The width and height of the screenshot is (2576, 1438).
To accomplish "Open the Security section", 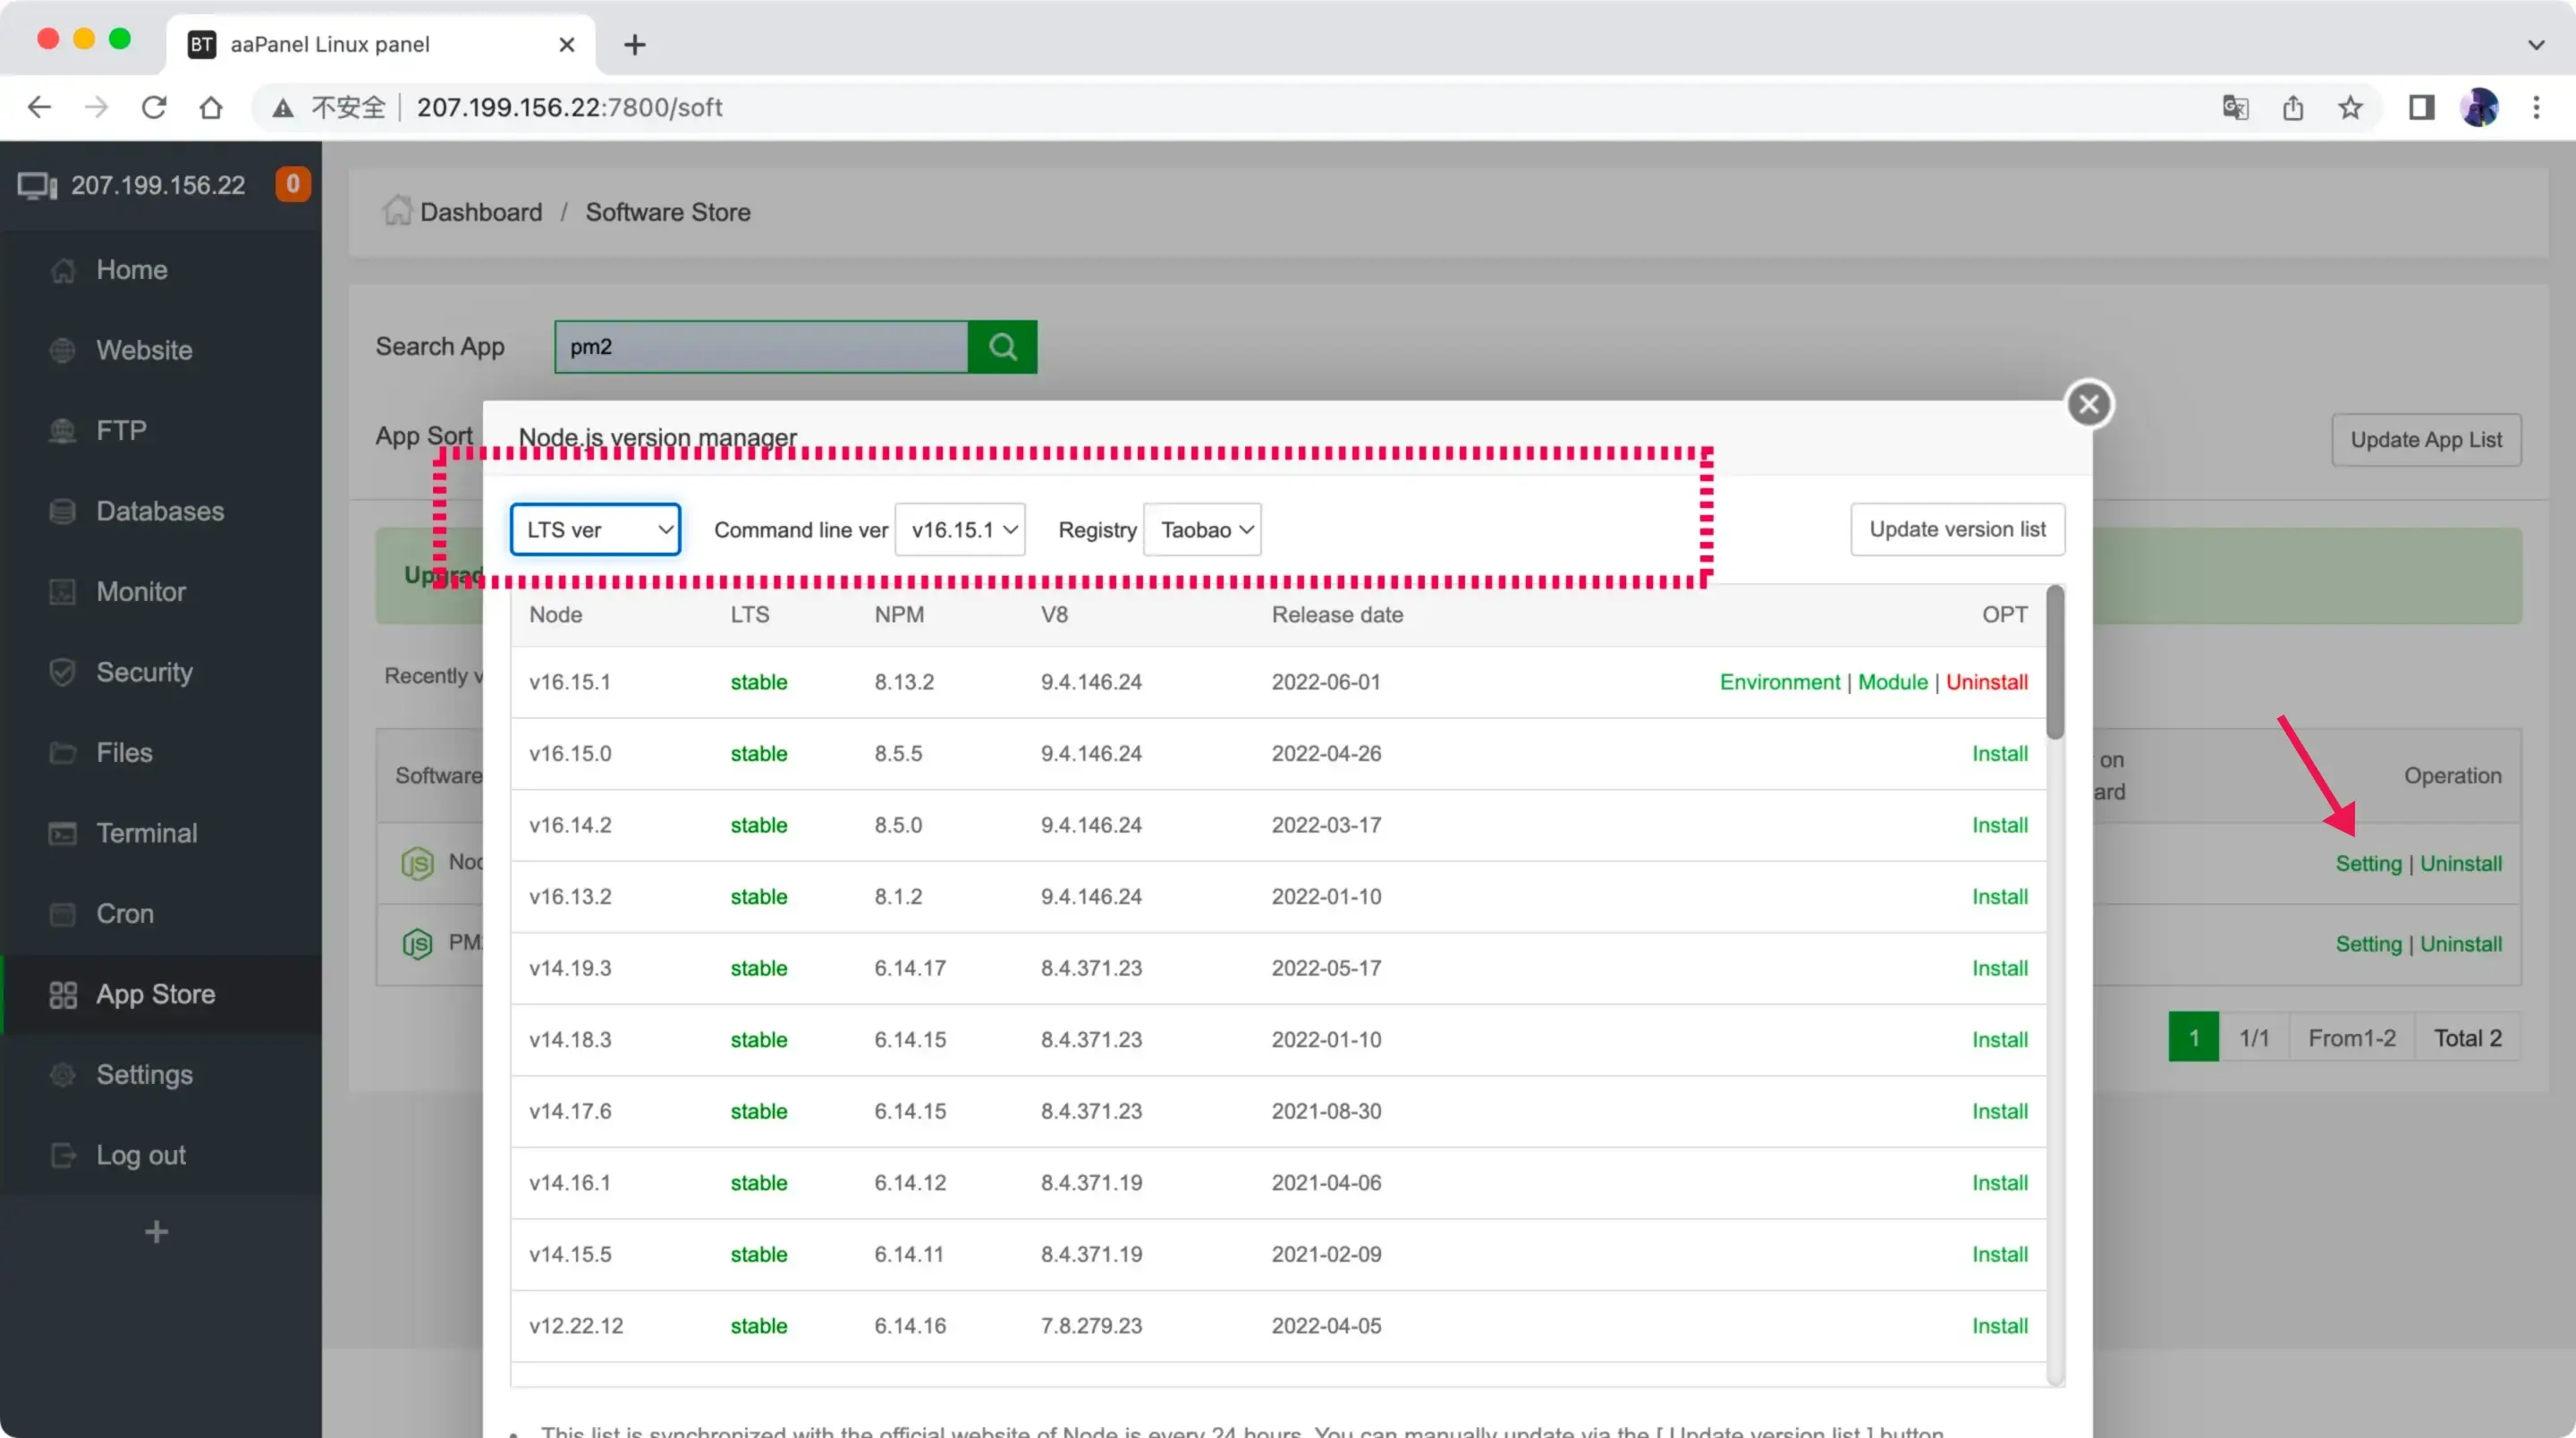I will [144, 672].
